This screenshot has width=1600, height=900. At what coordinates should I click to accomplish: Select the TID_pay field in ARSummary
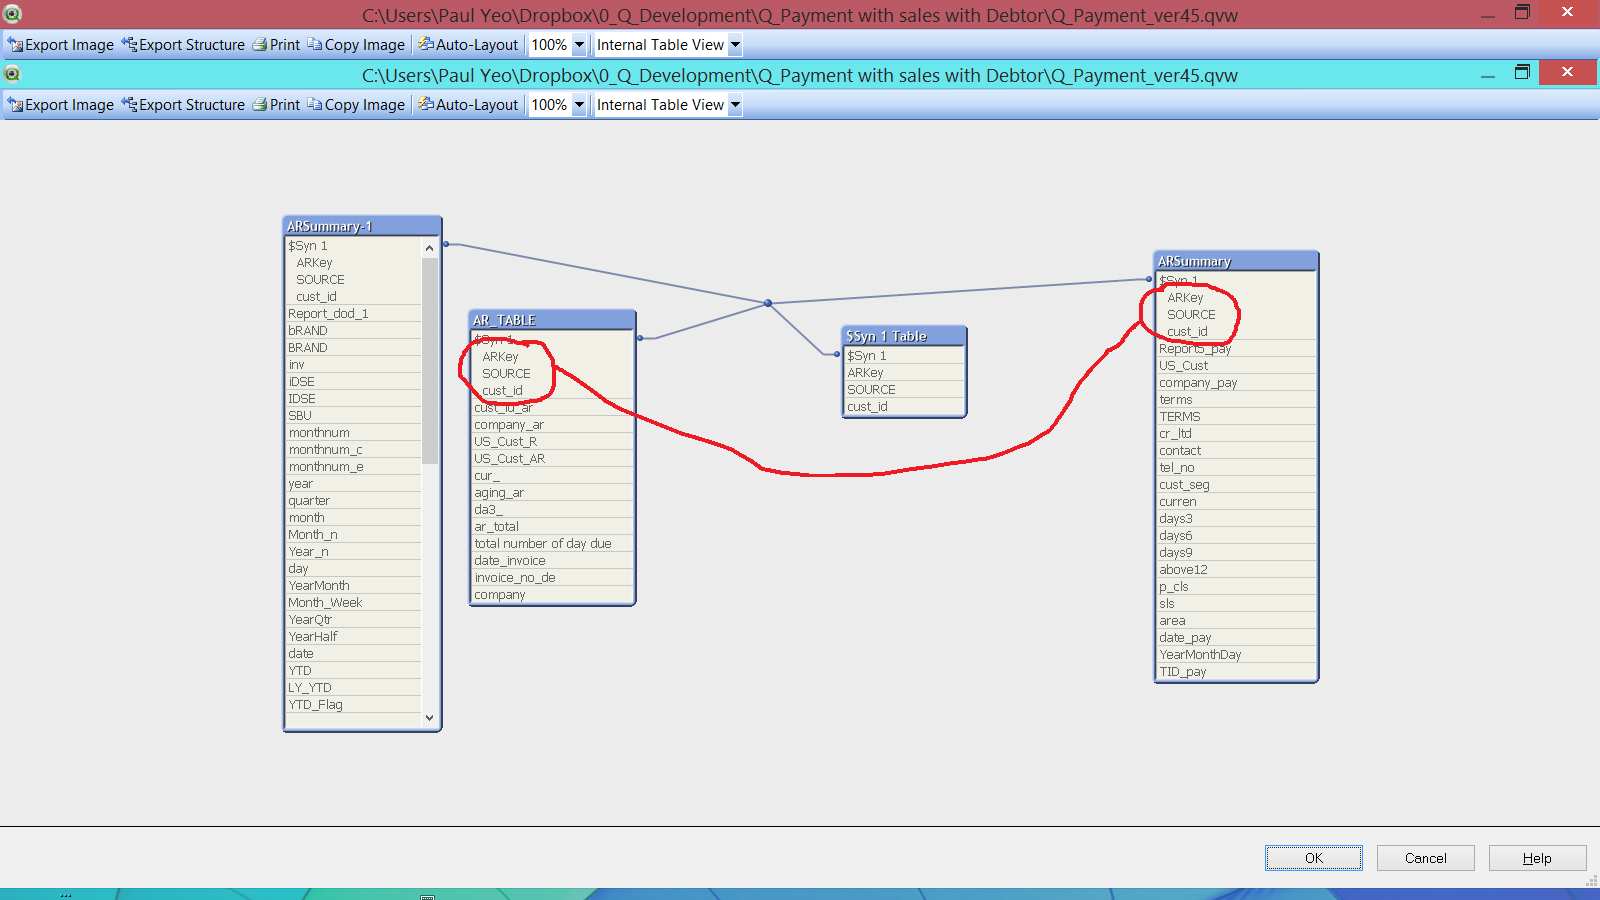1236,671
